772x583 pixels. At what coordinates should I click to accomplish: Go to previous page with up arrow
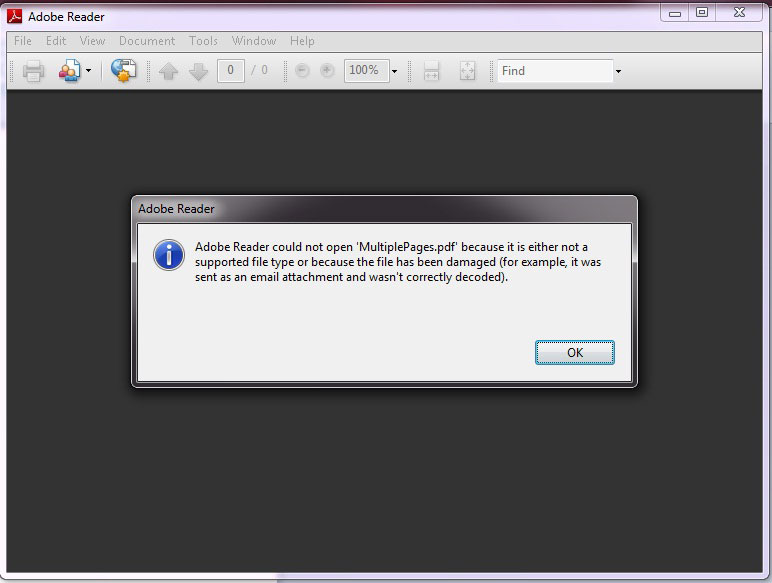click(x=168, y=71)
